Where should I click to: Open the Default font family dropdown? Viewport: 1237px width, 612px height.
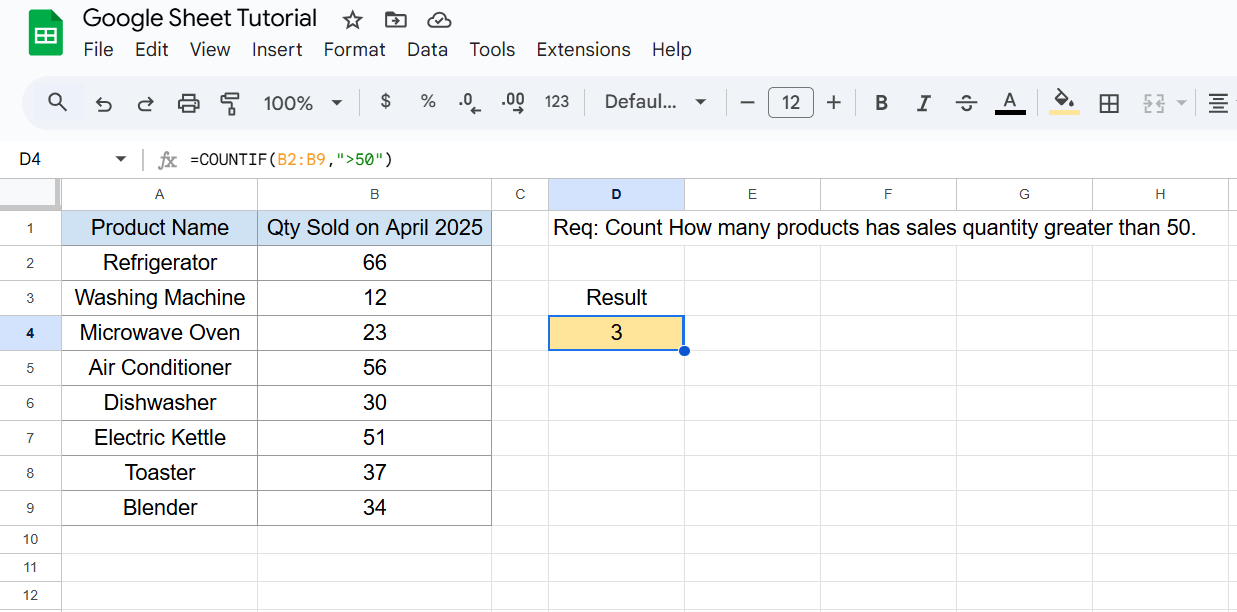[656, 103]
